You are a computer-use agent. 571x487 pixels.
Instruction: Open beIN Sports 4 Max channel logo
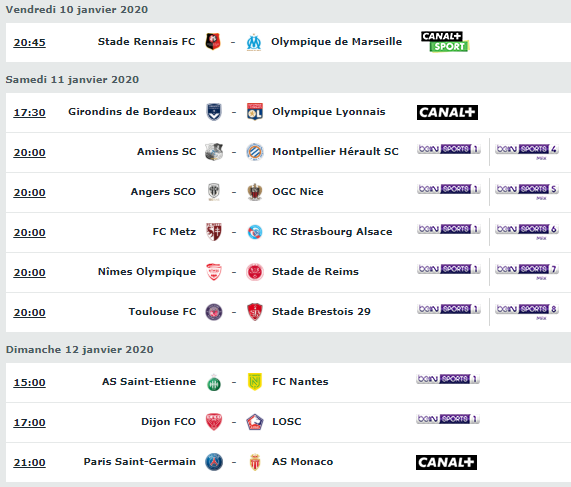pyautogui.click(x=527, y=151)
